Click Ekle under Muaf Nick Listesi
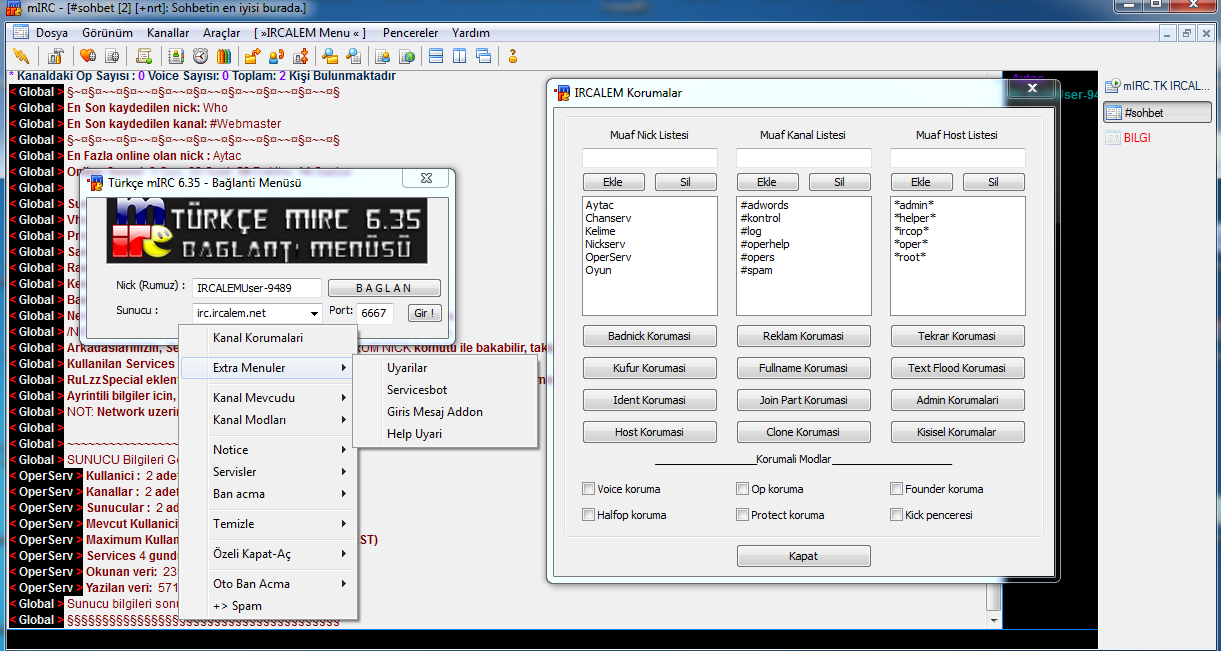 point(613,182)
